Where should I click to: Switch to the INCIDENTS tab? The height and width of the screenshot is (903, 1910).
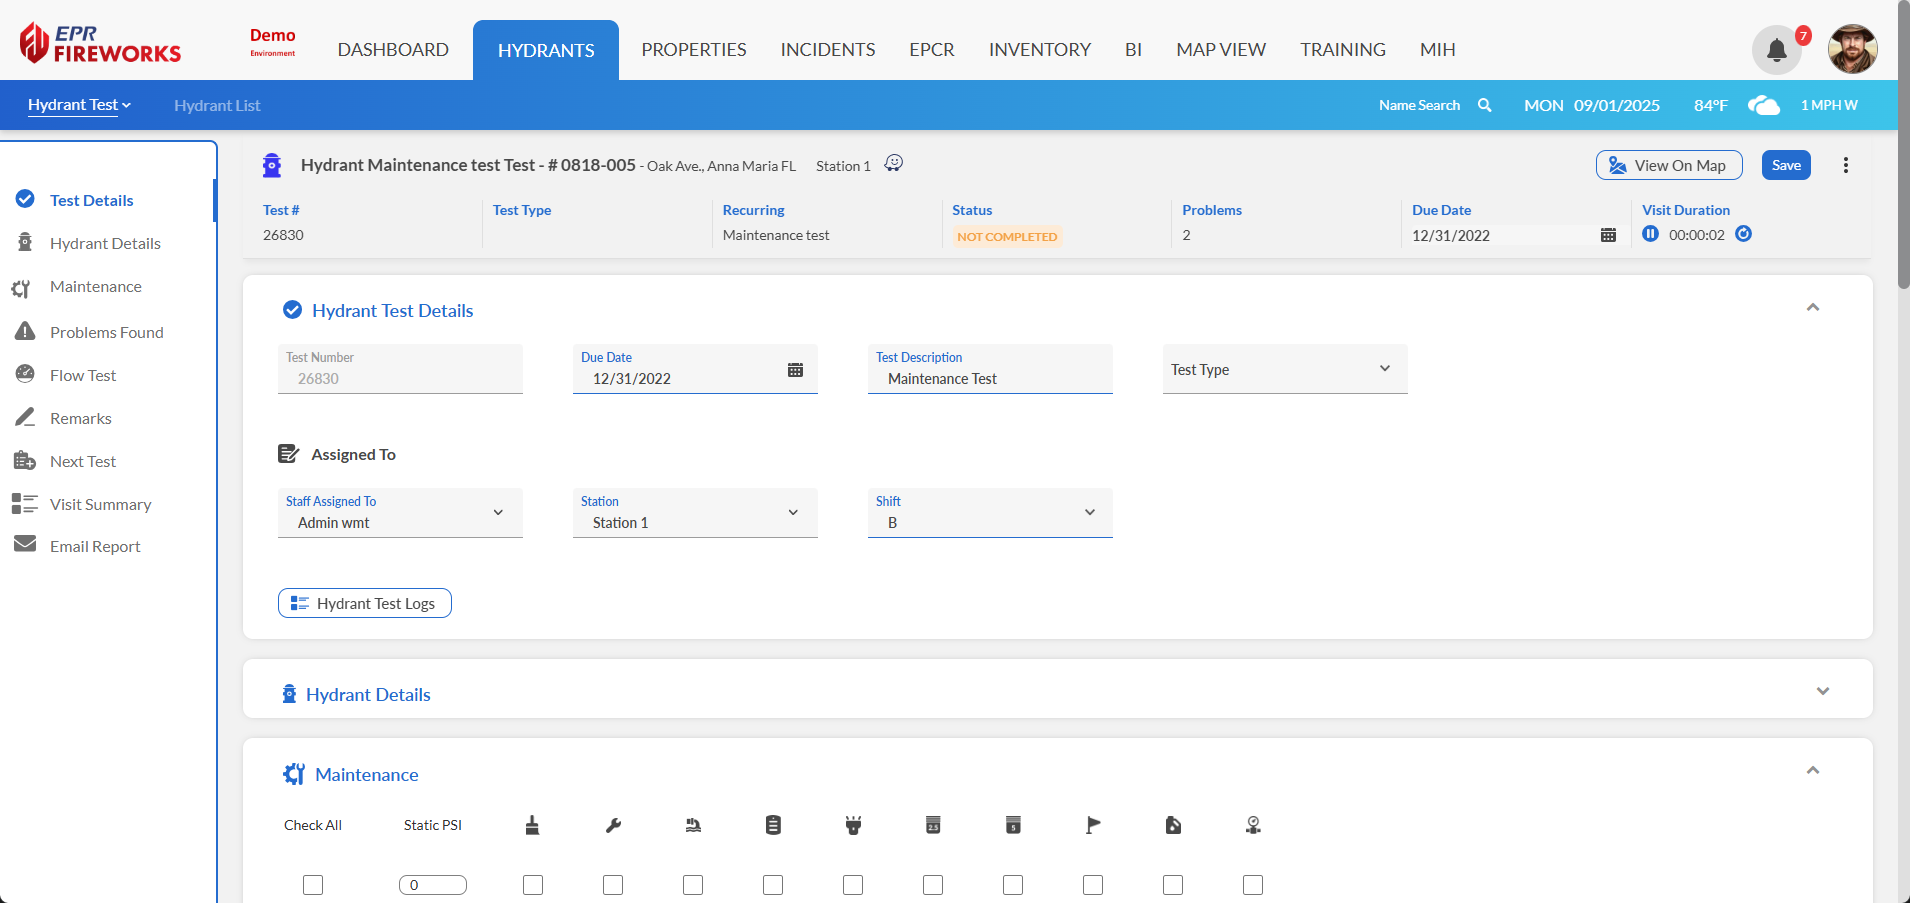point(827,50)
